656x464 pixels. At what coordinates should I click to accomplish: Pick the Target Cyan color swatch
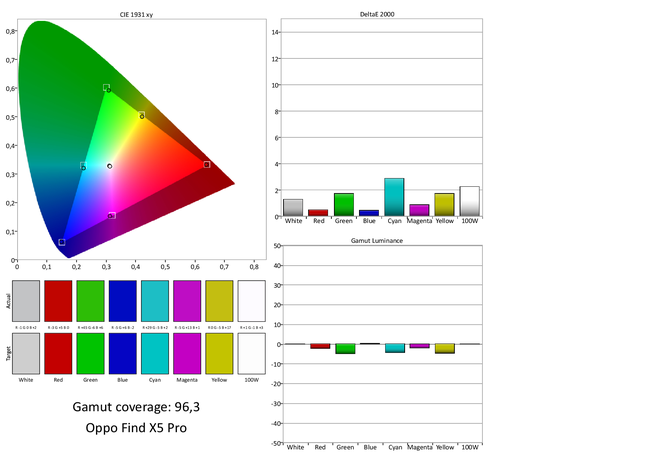point(155,354)
